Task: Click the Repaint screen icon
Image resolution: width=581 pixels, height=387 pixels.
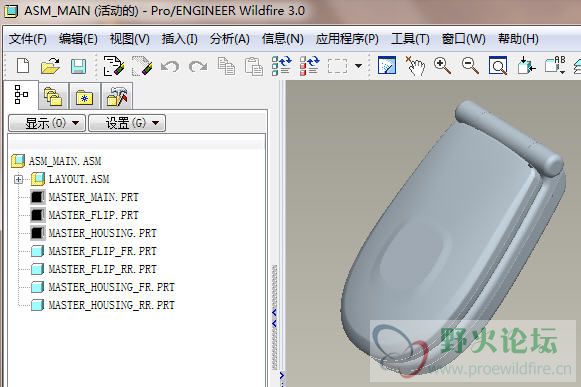Action: 387,66
